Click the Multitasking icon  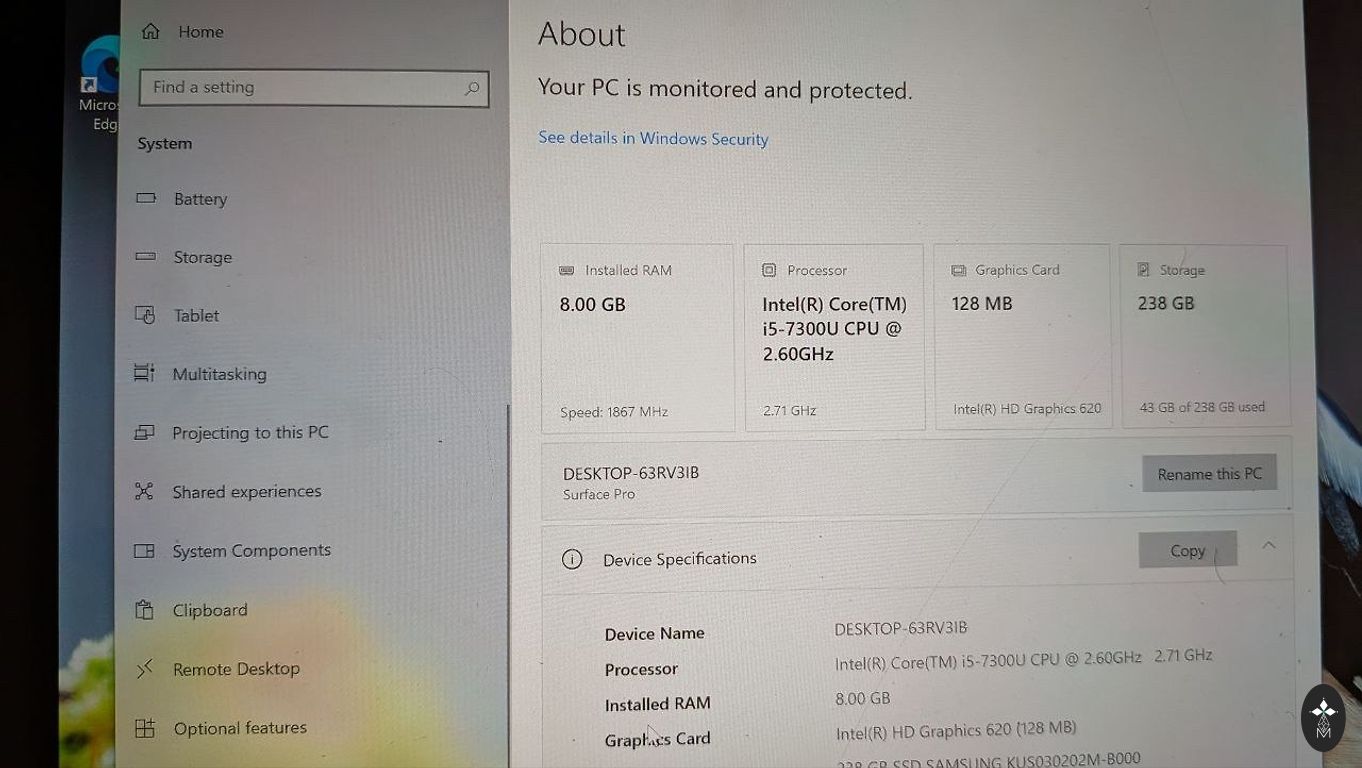(x=144, y=373)
